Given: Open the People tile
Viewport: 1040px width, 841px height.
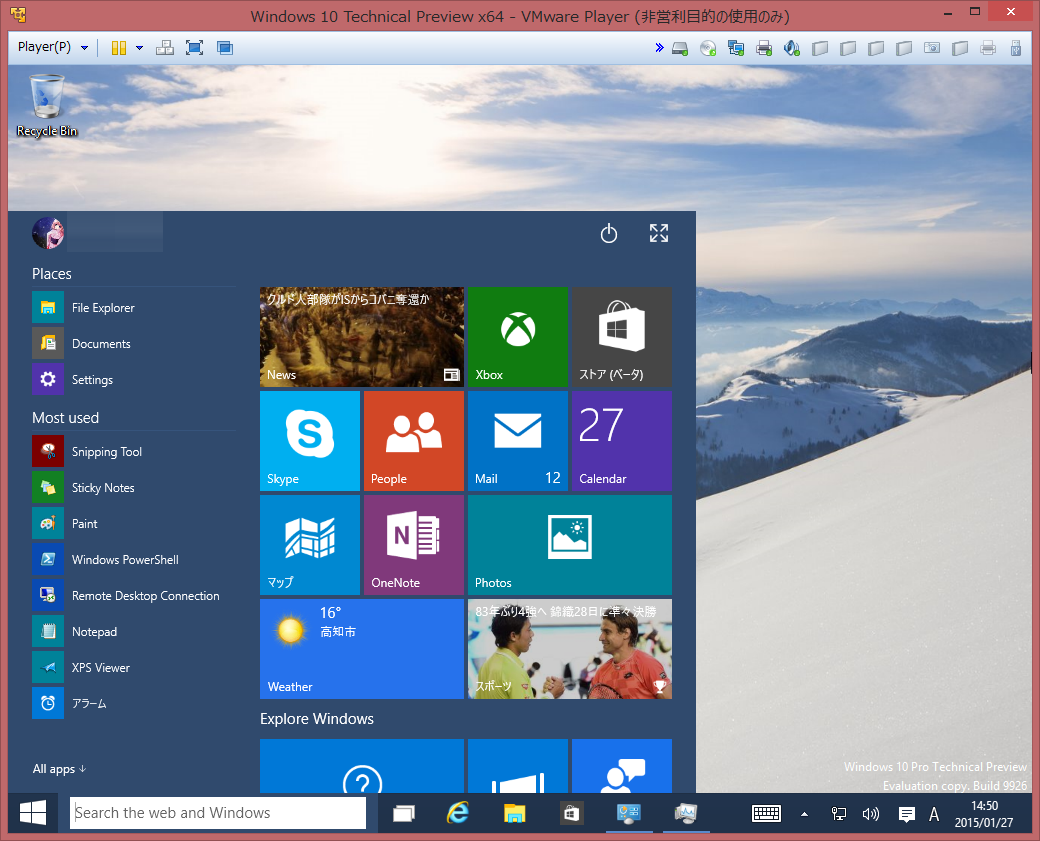Looking at the screenshot, I should click(414, 441).
